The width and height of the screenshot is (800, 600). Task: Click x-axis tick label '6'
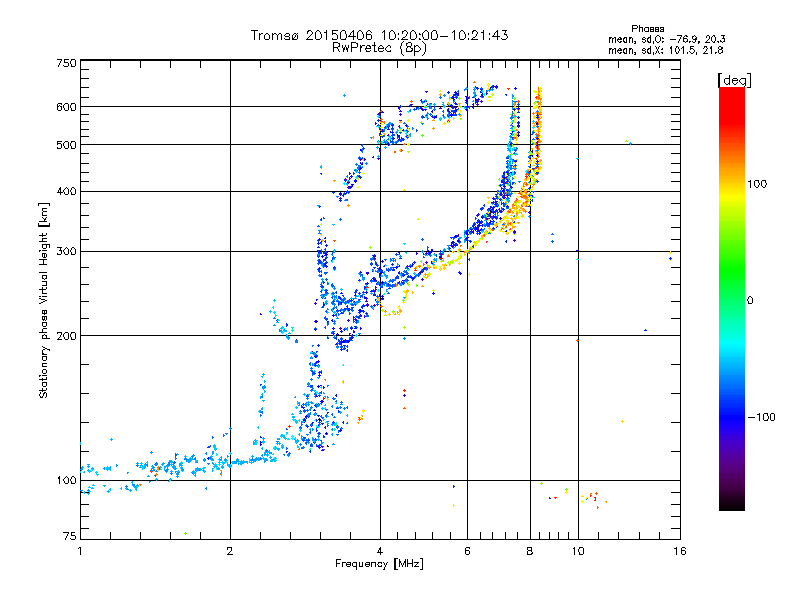467,551
